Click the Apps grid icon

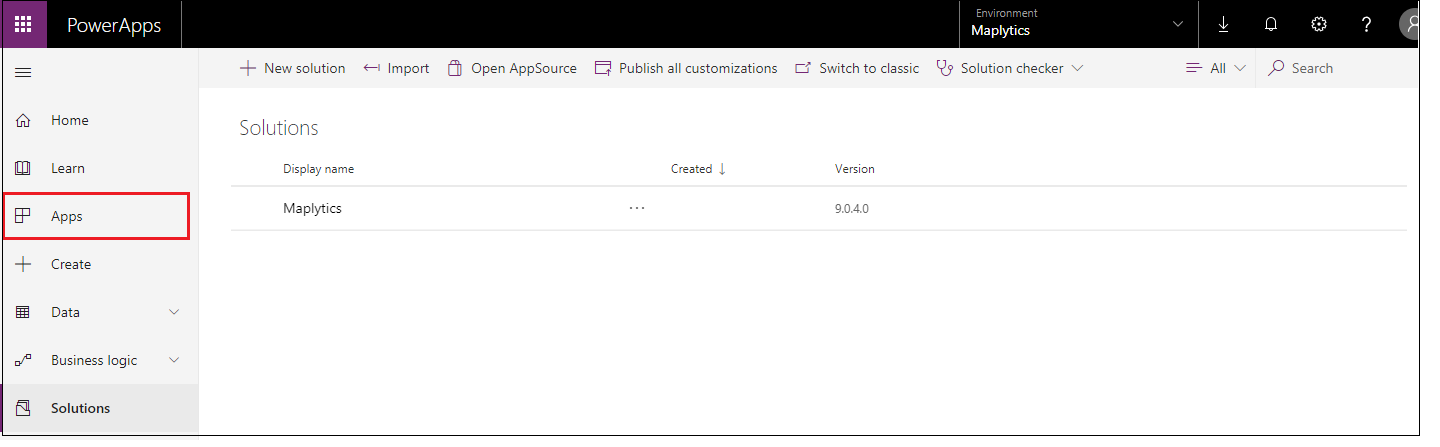point(23,216)
